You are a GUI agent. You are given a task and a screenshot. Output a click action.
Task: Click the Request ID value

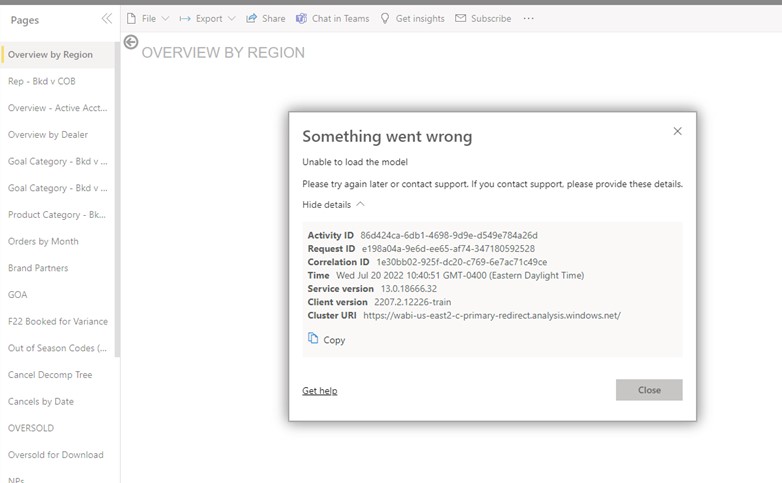point(448,248)
